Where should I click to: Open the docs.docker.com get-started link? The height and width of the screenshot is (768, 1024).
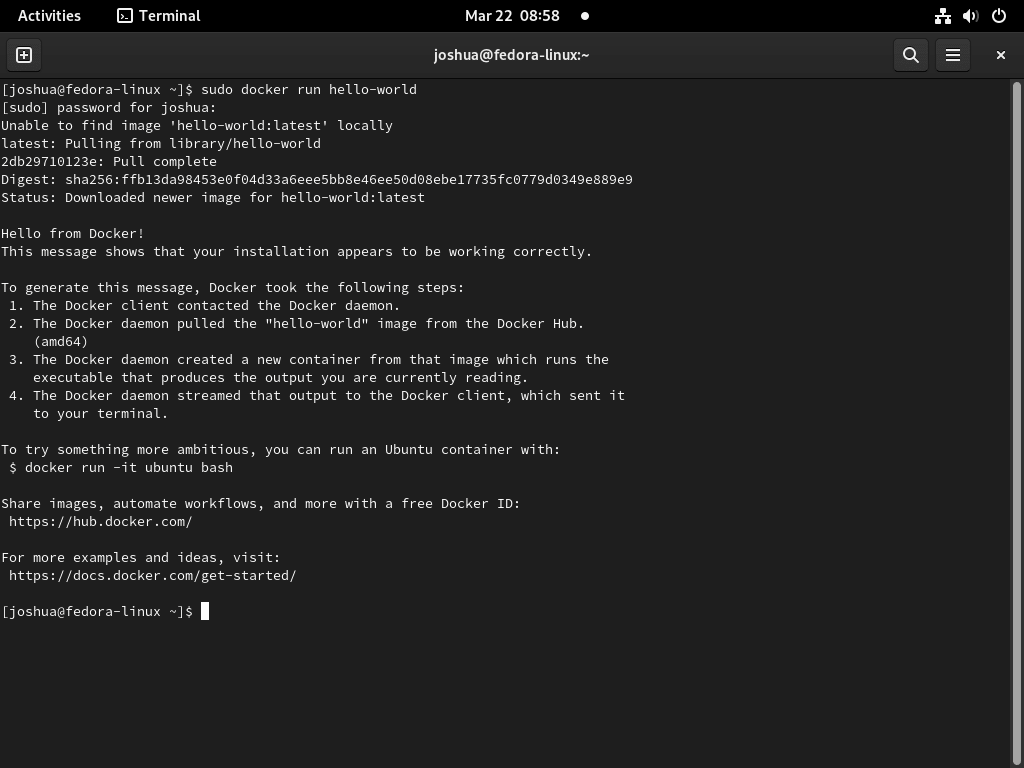tap(152, 575)
